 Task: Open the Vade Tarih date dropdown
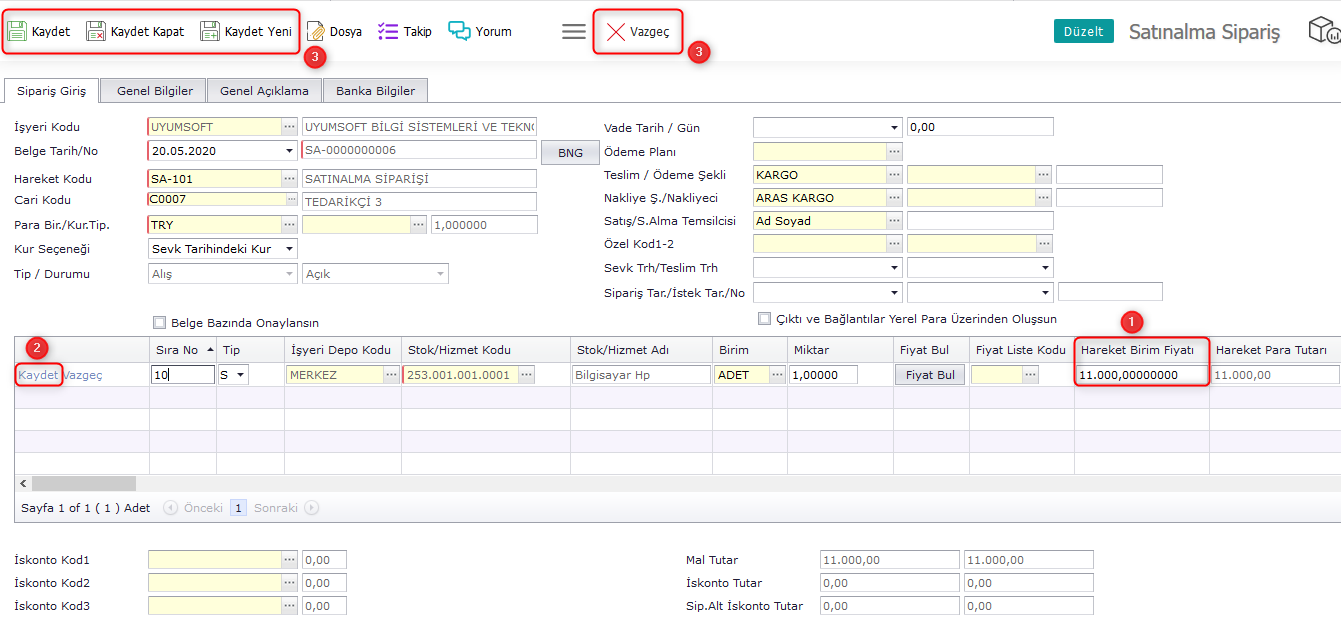point(894,127)
